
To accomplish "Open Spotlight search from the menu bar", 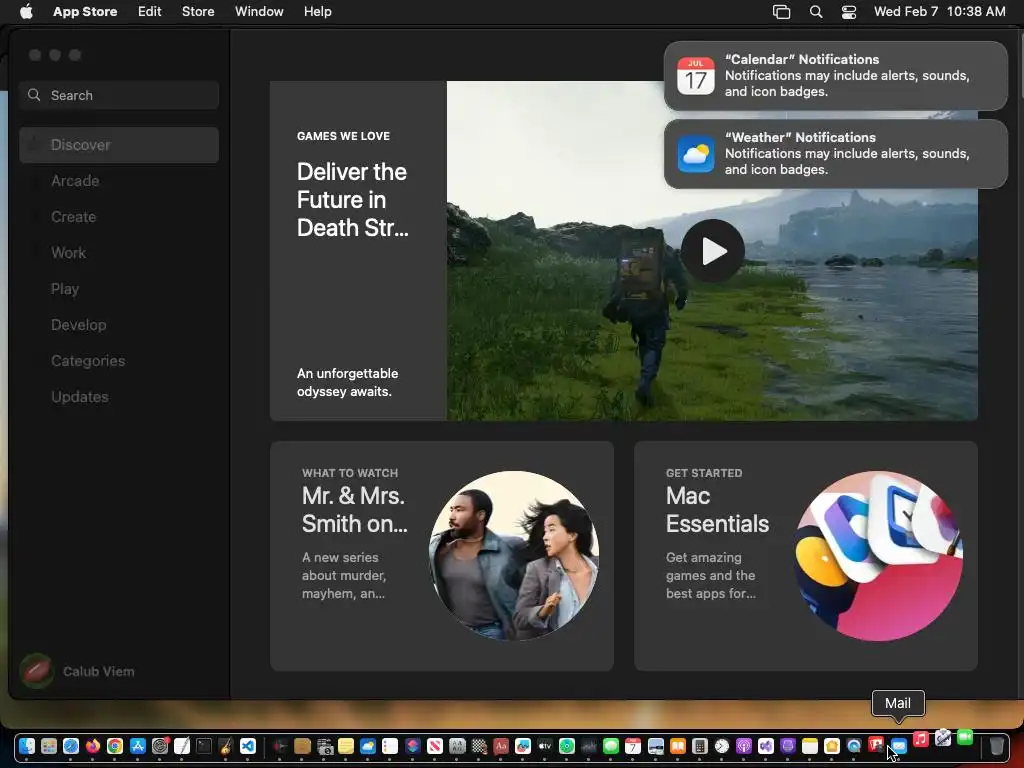I will (x=816, y=11).
